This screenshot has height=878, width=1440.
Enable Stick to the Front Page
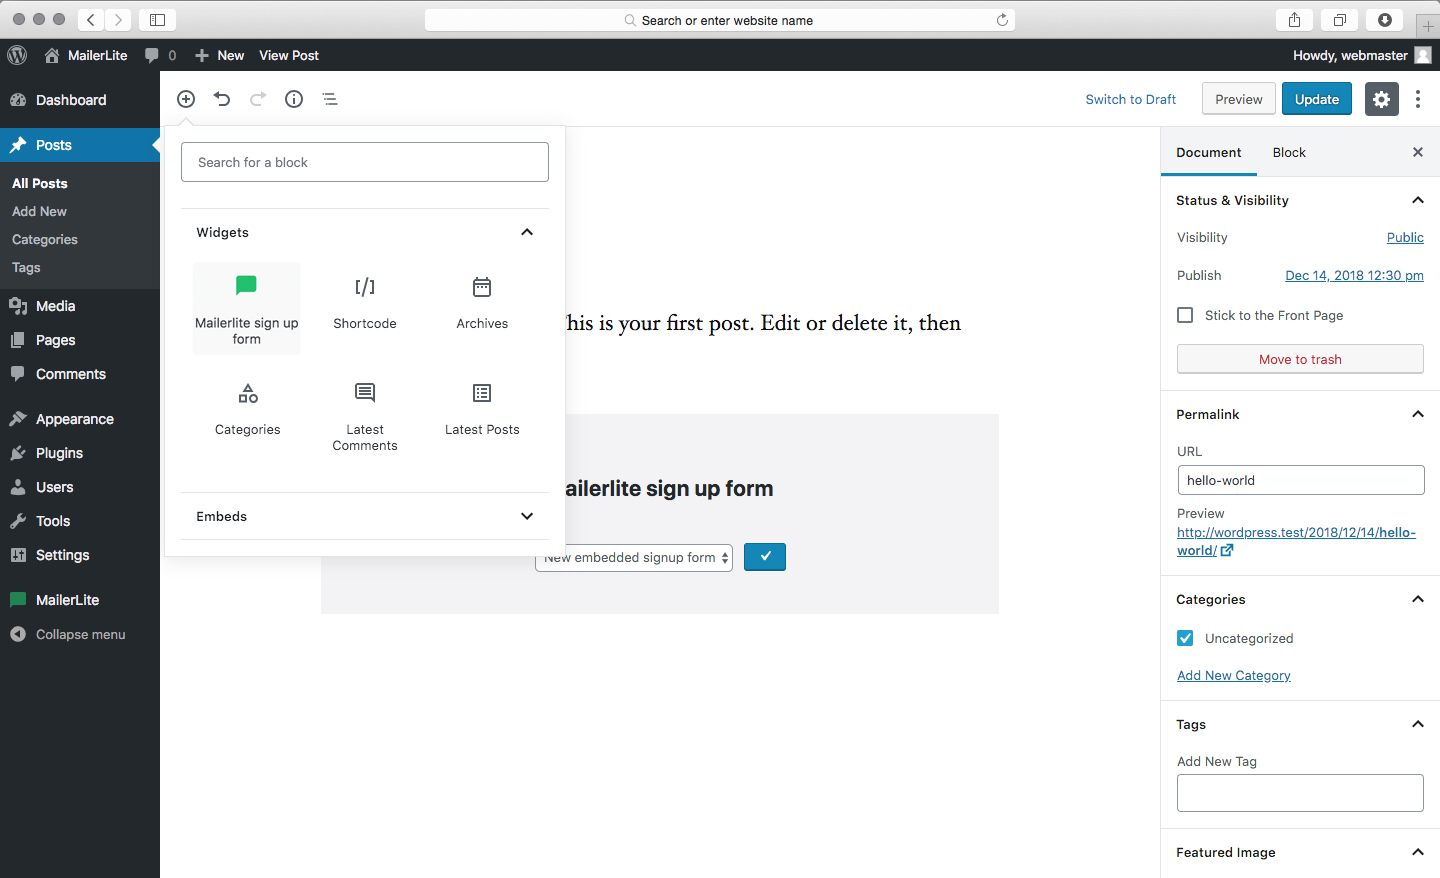pos(1185,314)
